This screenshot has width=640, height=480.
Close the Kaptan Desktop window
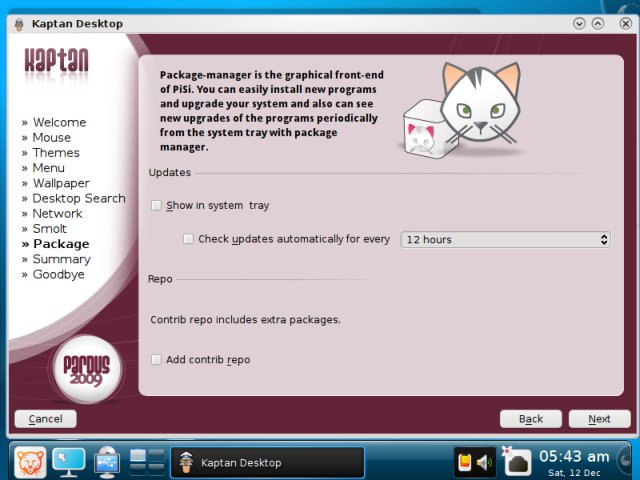click(x=626, y=24)
